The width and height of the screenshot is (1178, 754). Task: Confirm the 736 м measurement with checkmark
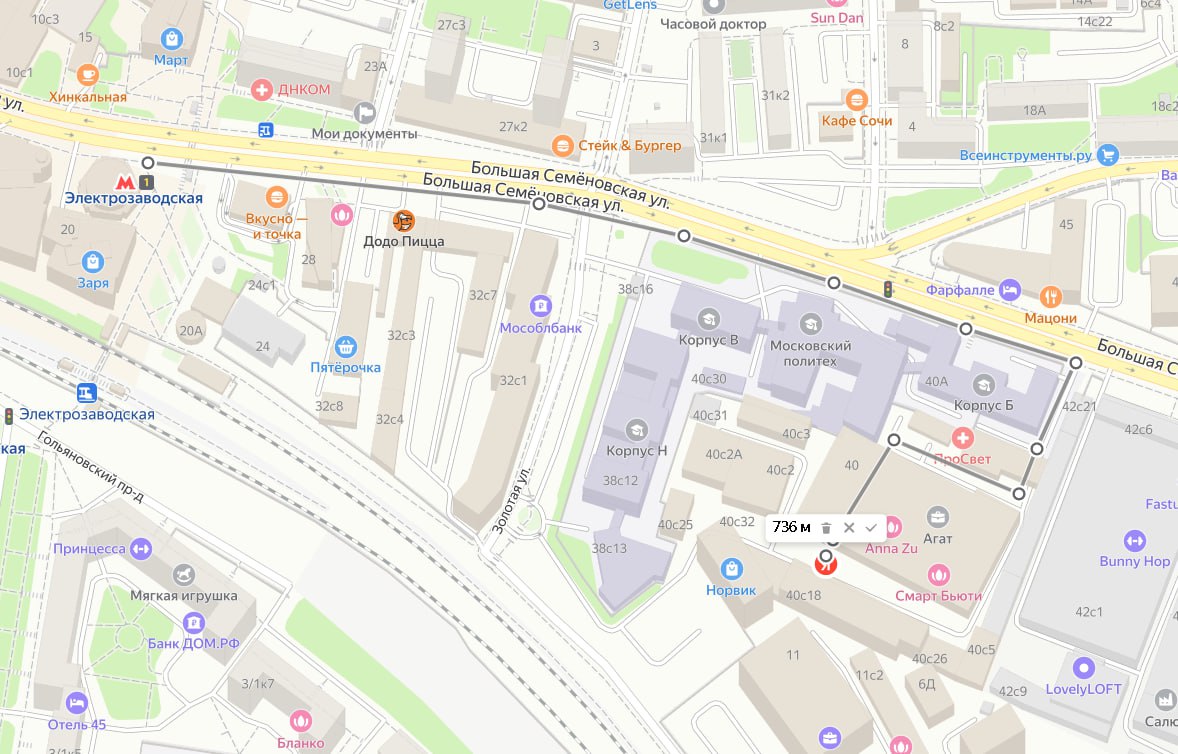click(x=871, y=527)
